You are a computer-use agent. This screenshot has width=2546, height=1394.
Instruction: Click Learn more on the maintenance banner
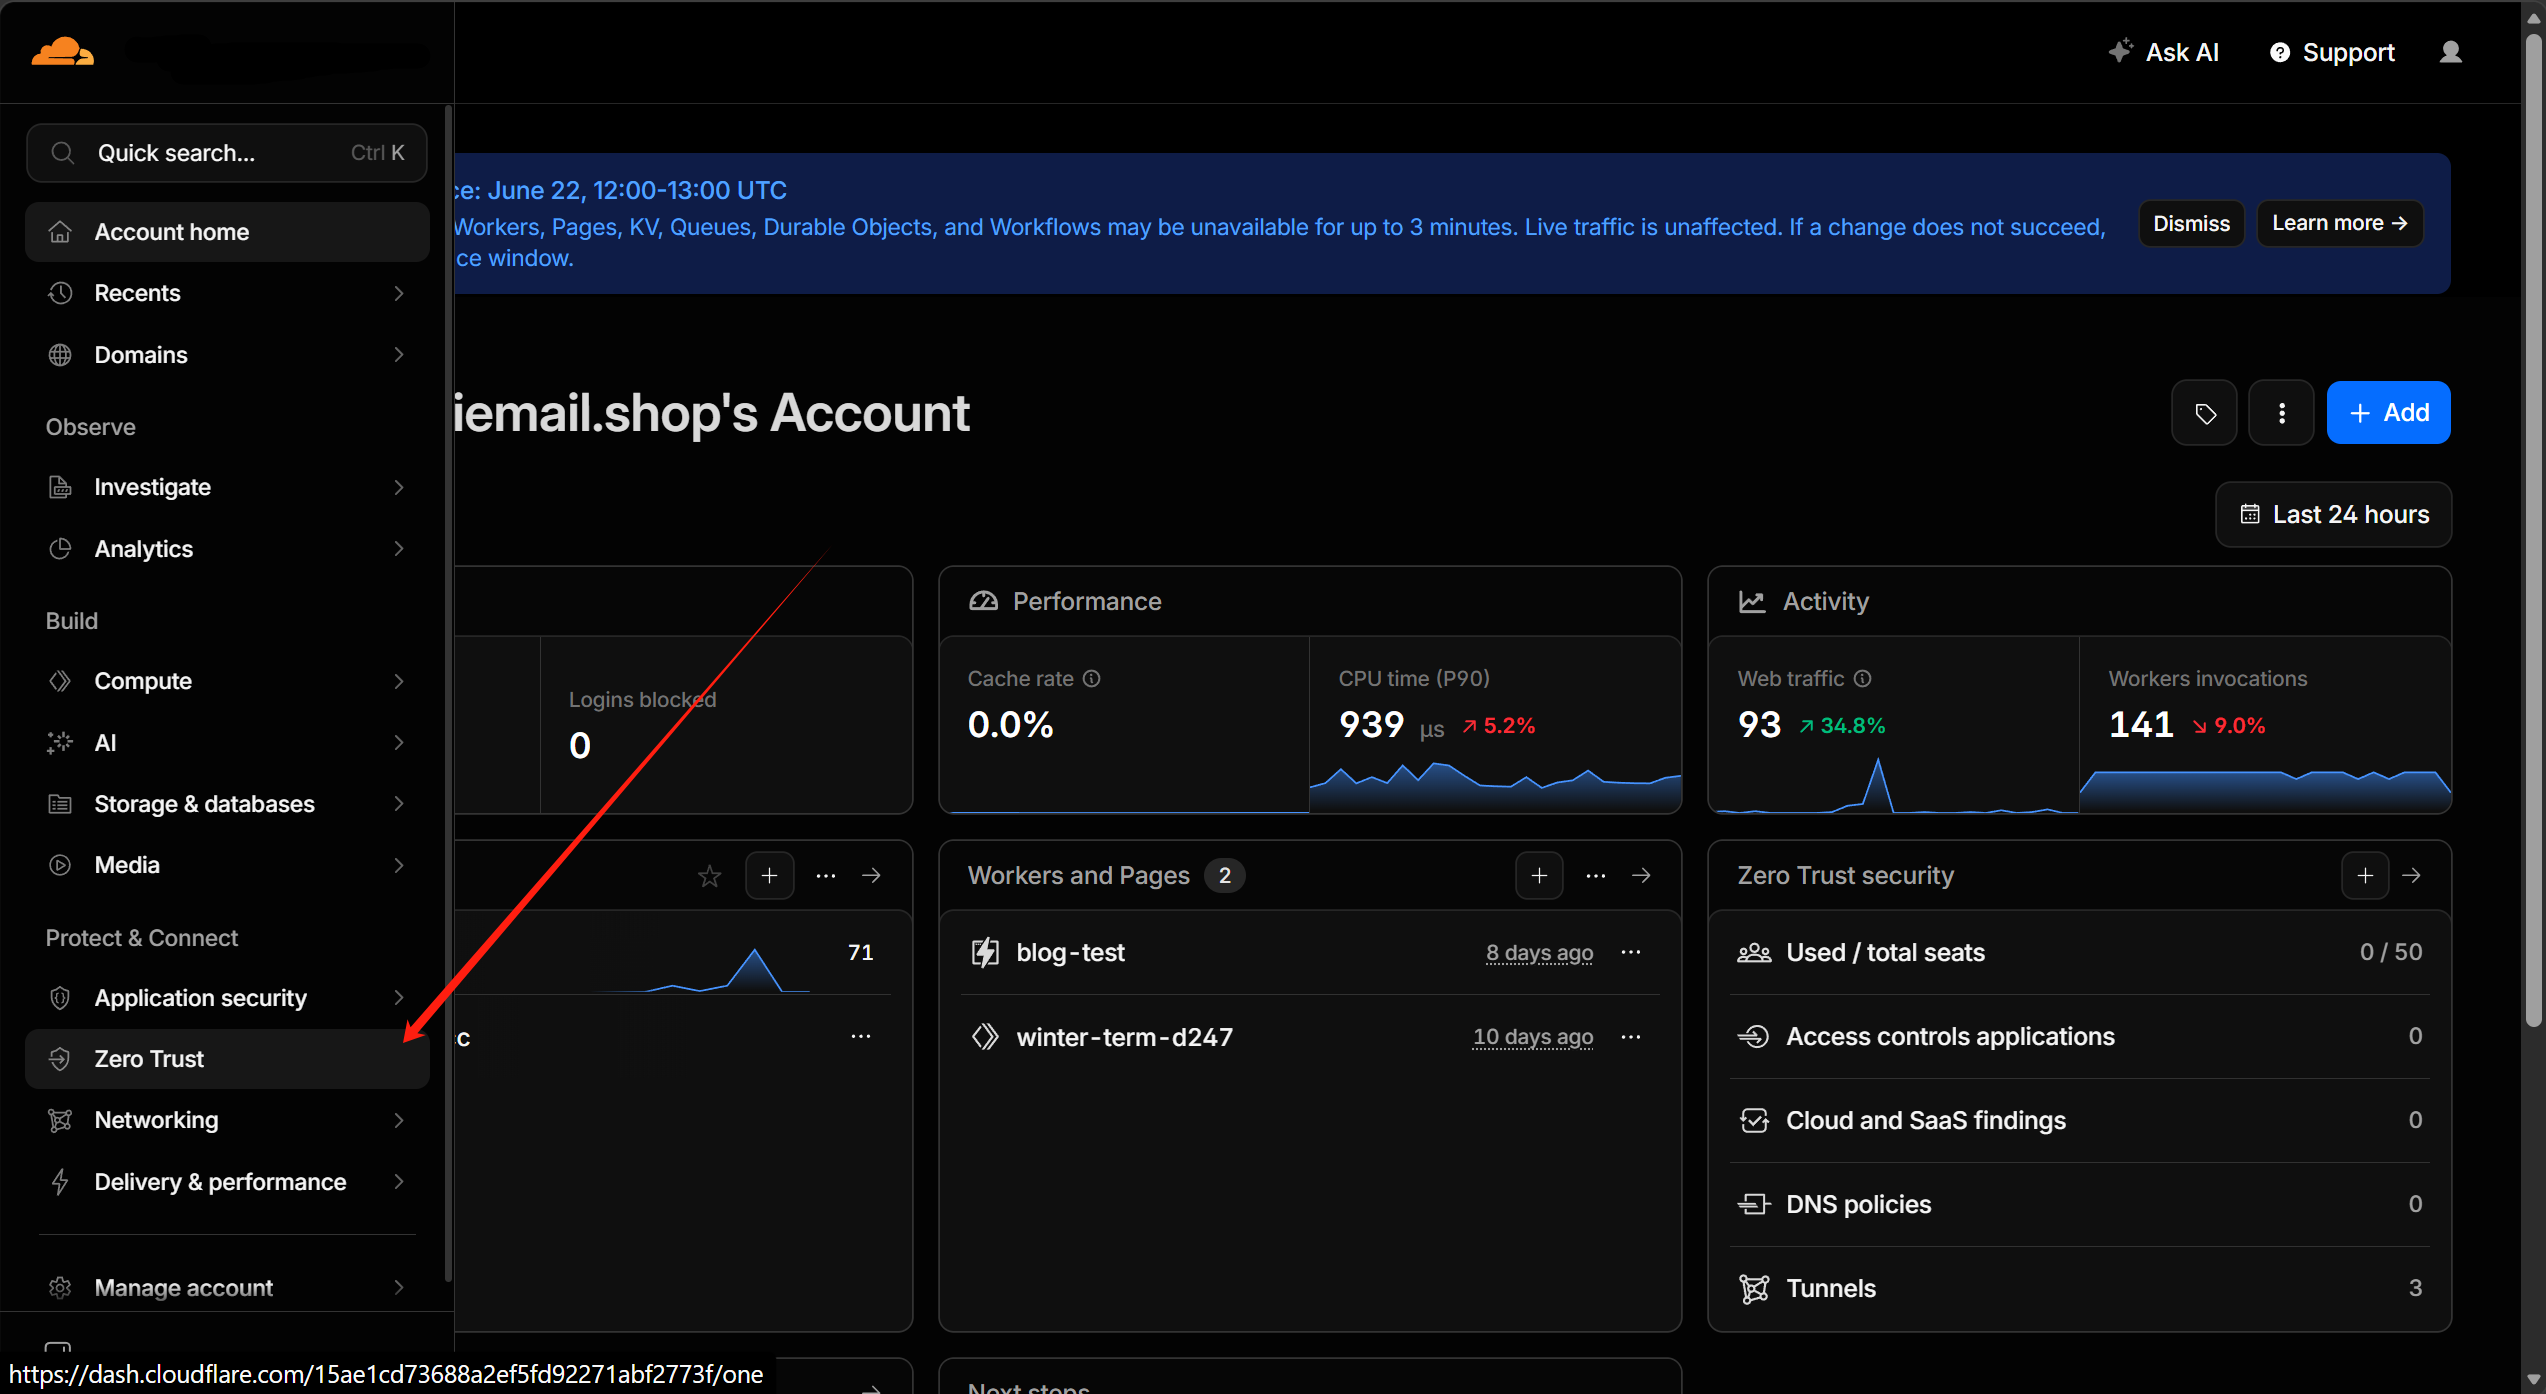pyautogui.click(x=2339, y=223)
